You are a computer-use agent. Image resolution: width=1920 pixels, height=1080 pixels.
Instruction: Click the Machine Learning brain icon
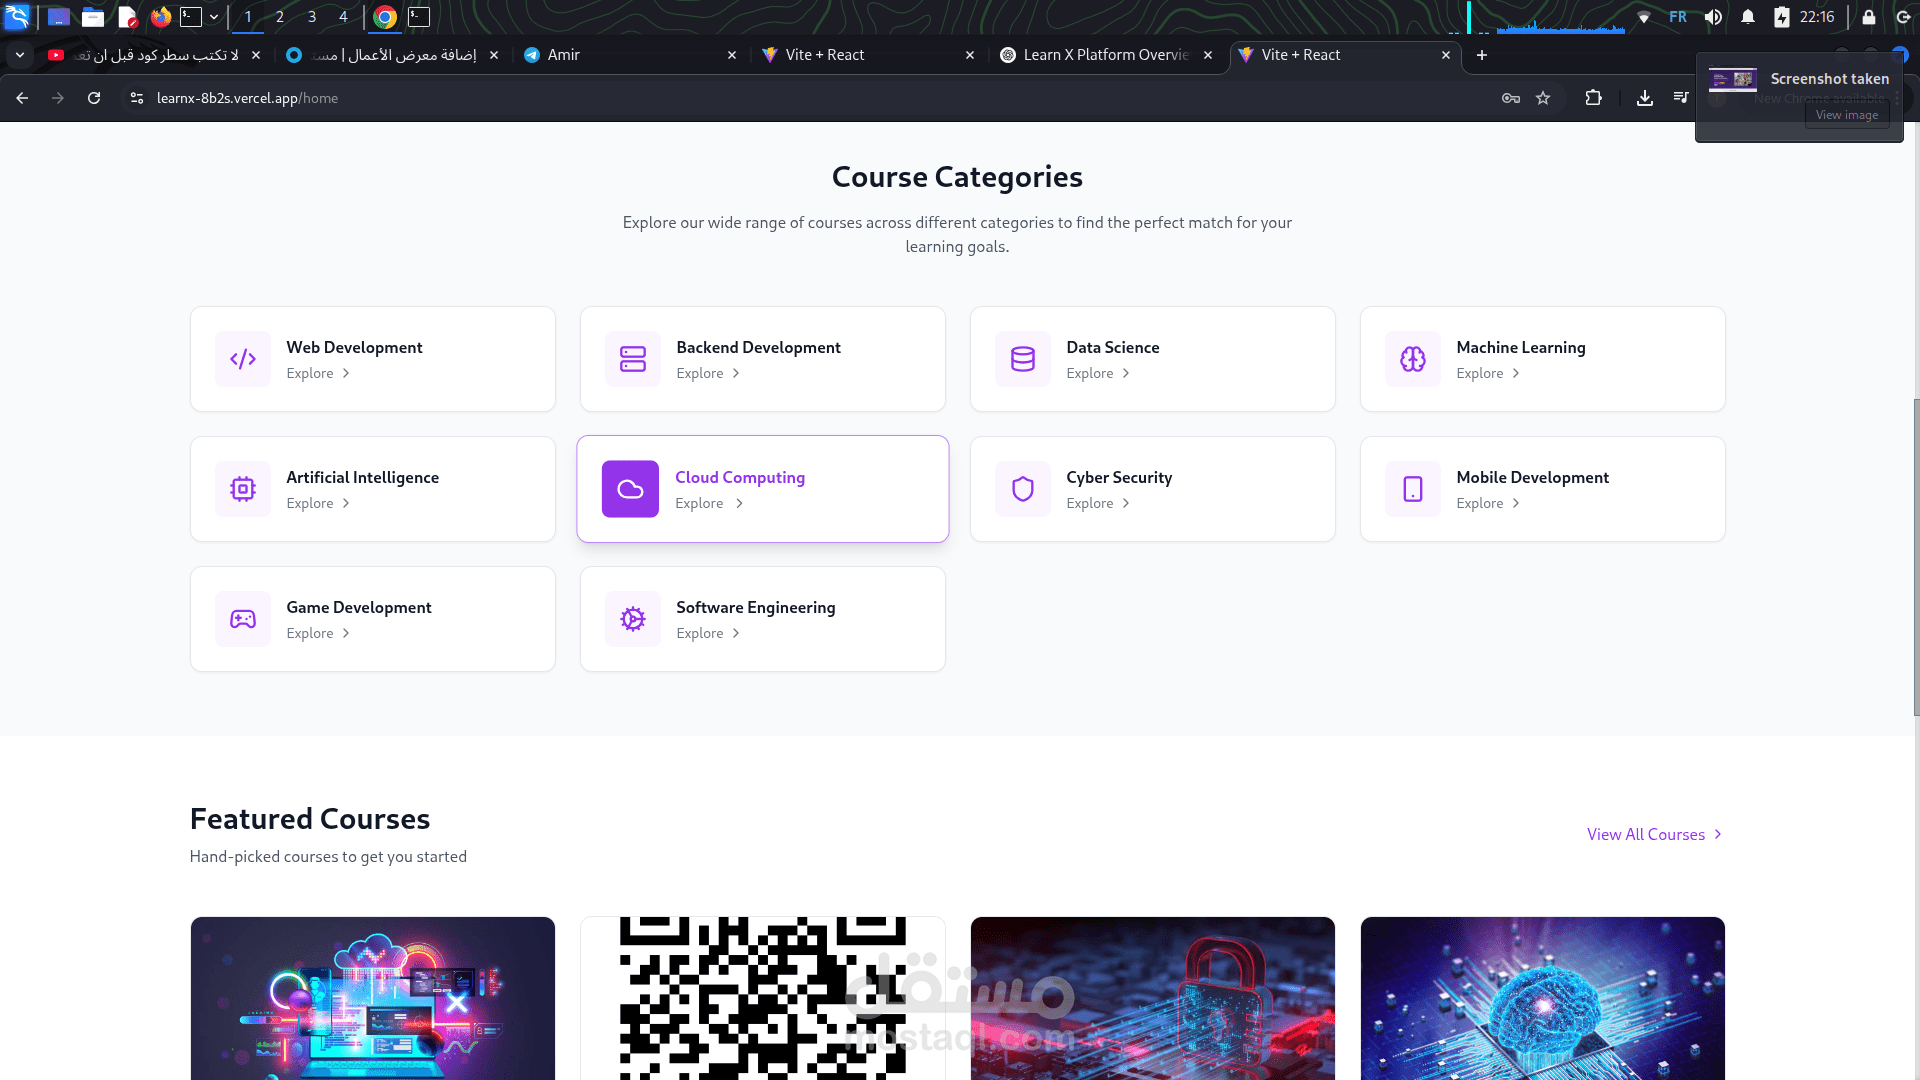click(1413, 359)
